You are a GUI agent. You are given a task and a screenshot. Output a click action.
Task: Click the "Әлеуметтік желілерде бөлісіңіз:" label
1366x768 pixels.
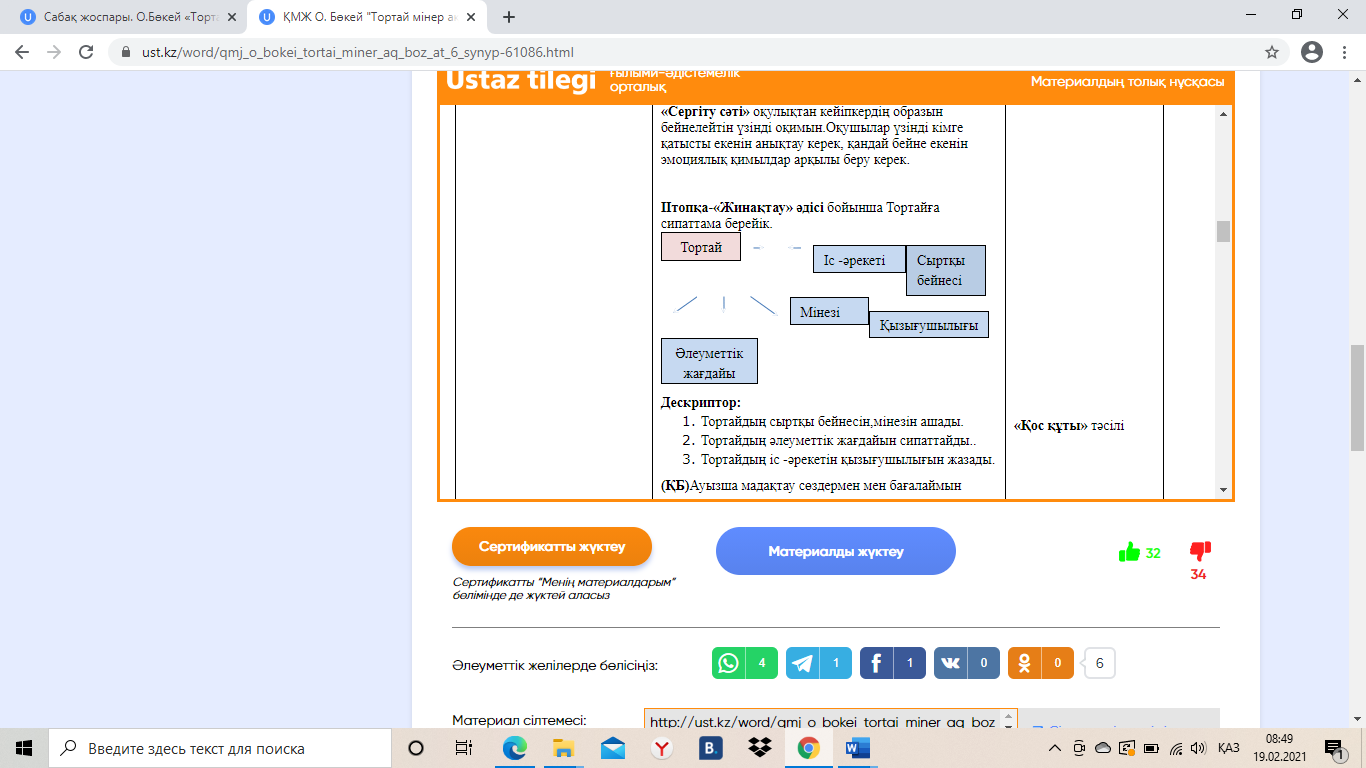point(555,665)
